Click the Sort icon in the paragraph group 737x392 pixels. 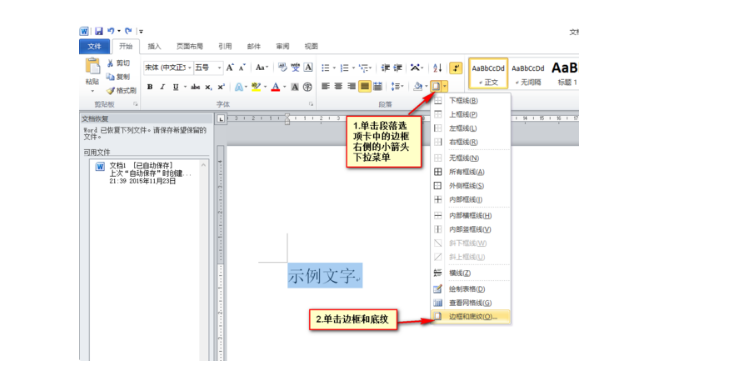pos(438,68)
